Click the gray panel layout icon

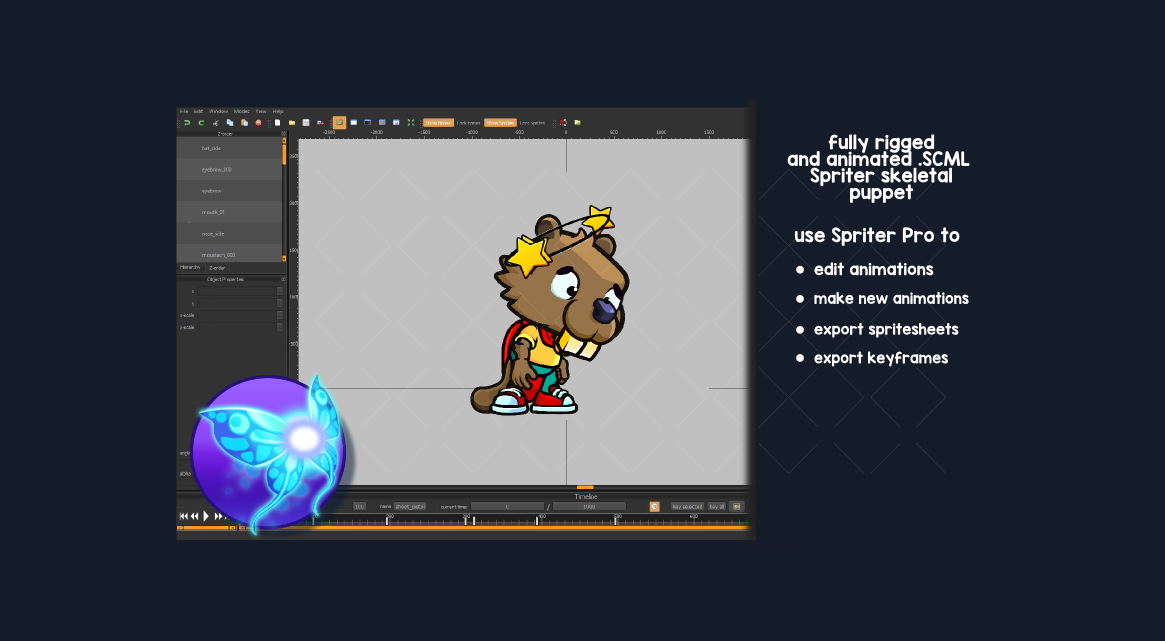(x=382, y=123)
